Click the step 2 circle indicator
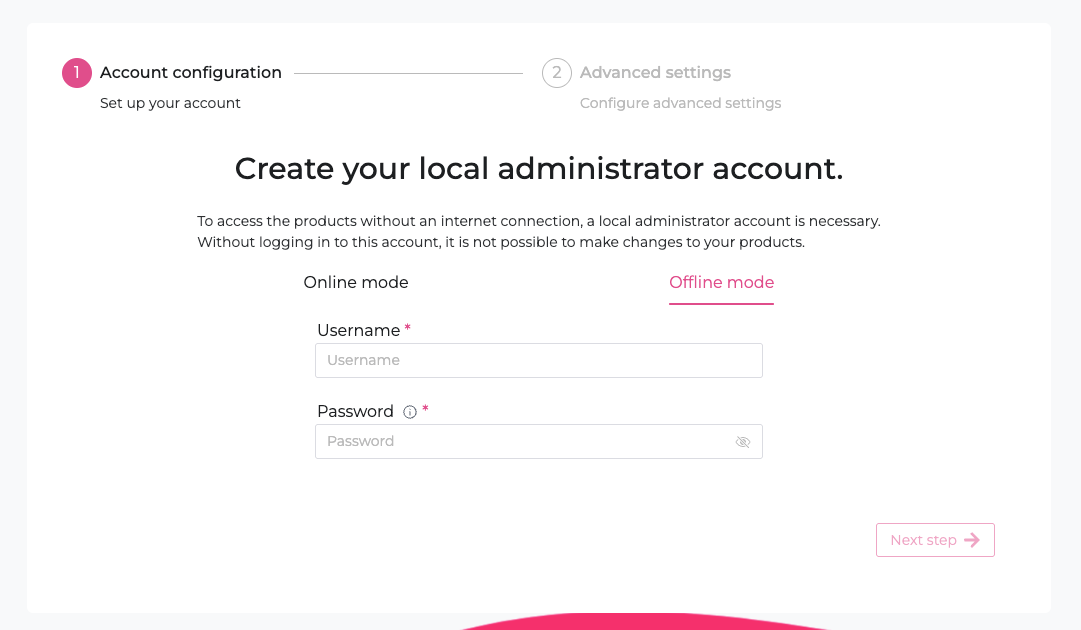This screenshot has width=1081, height=630. (557, 73)
